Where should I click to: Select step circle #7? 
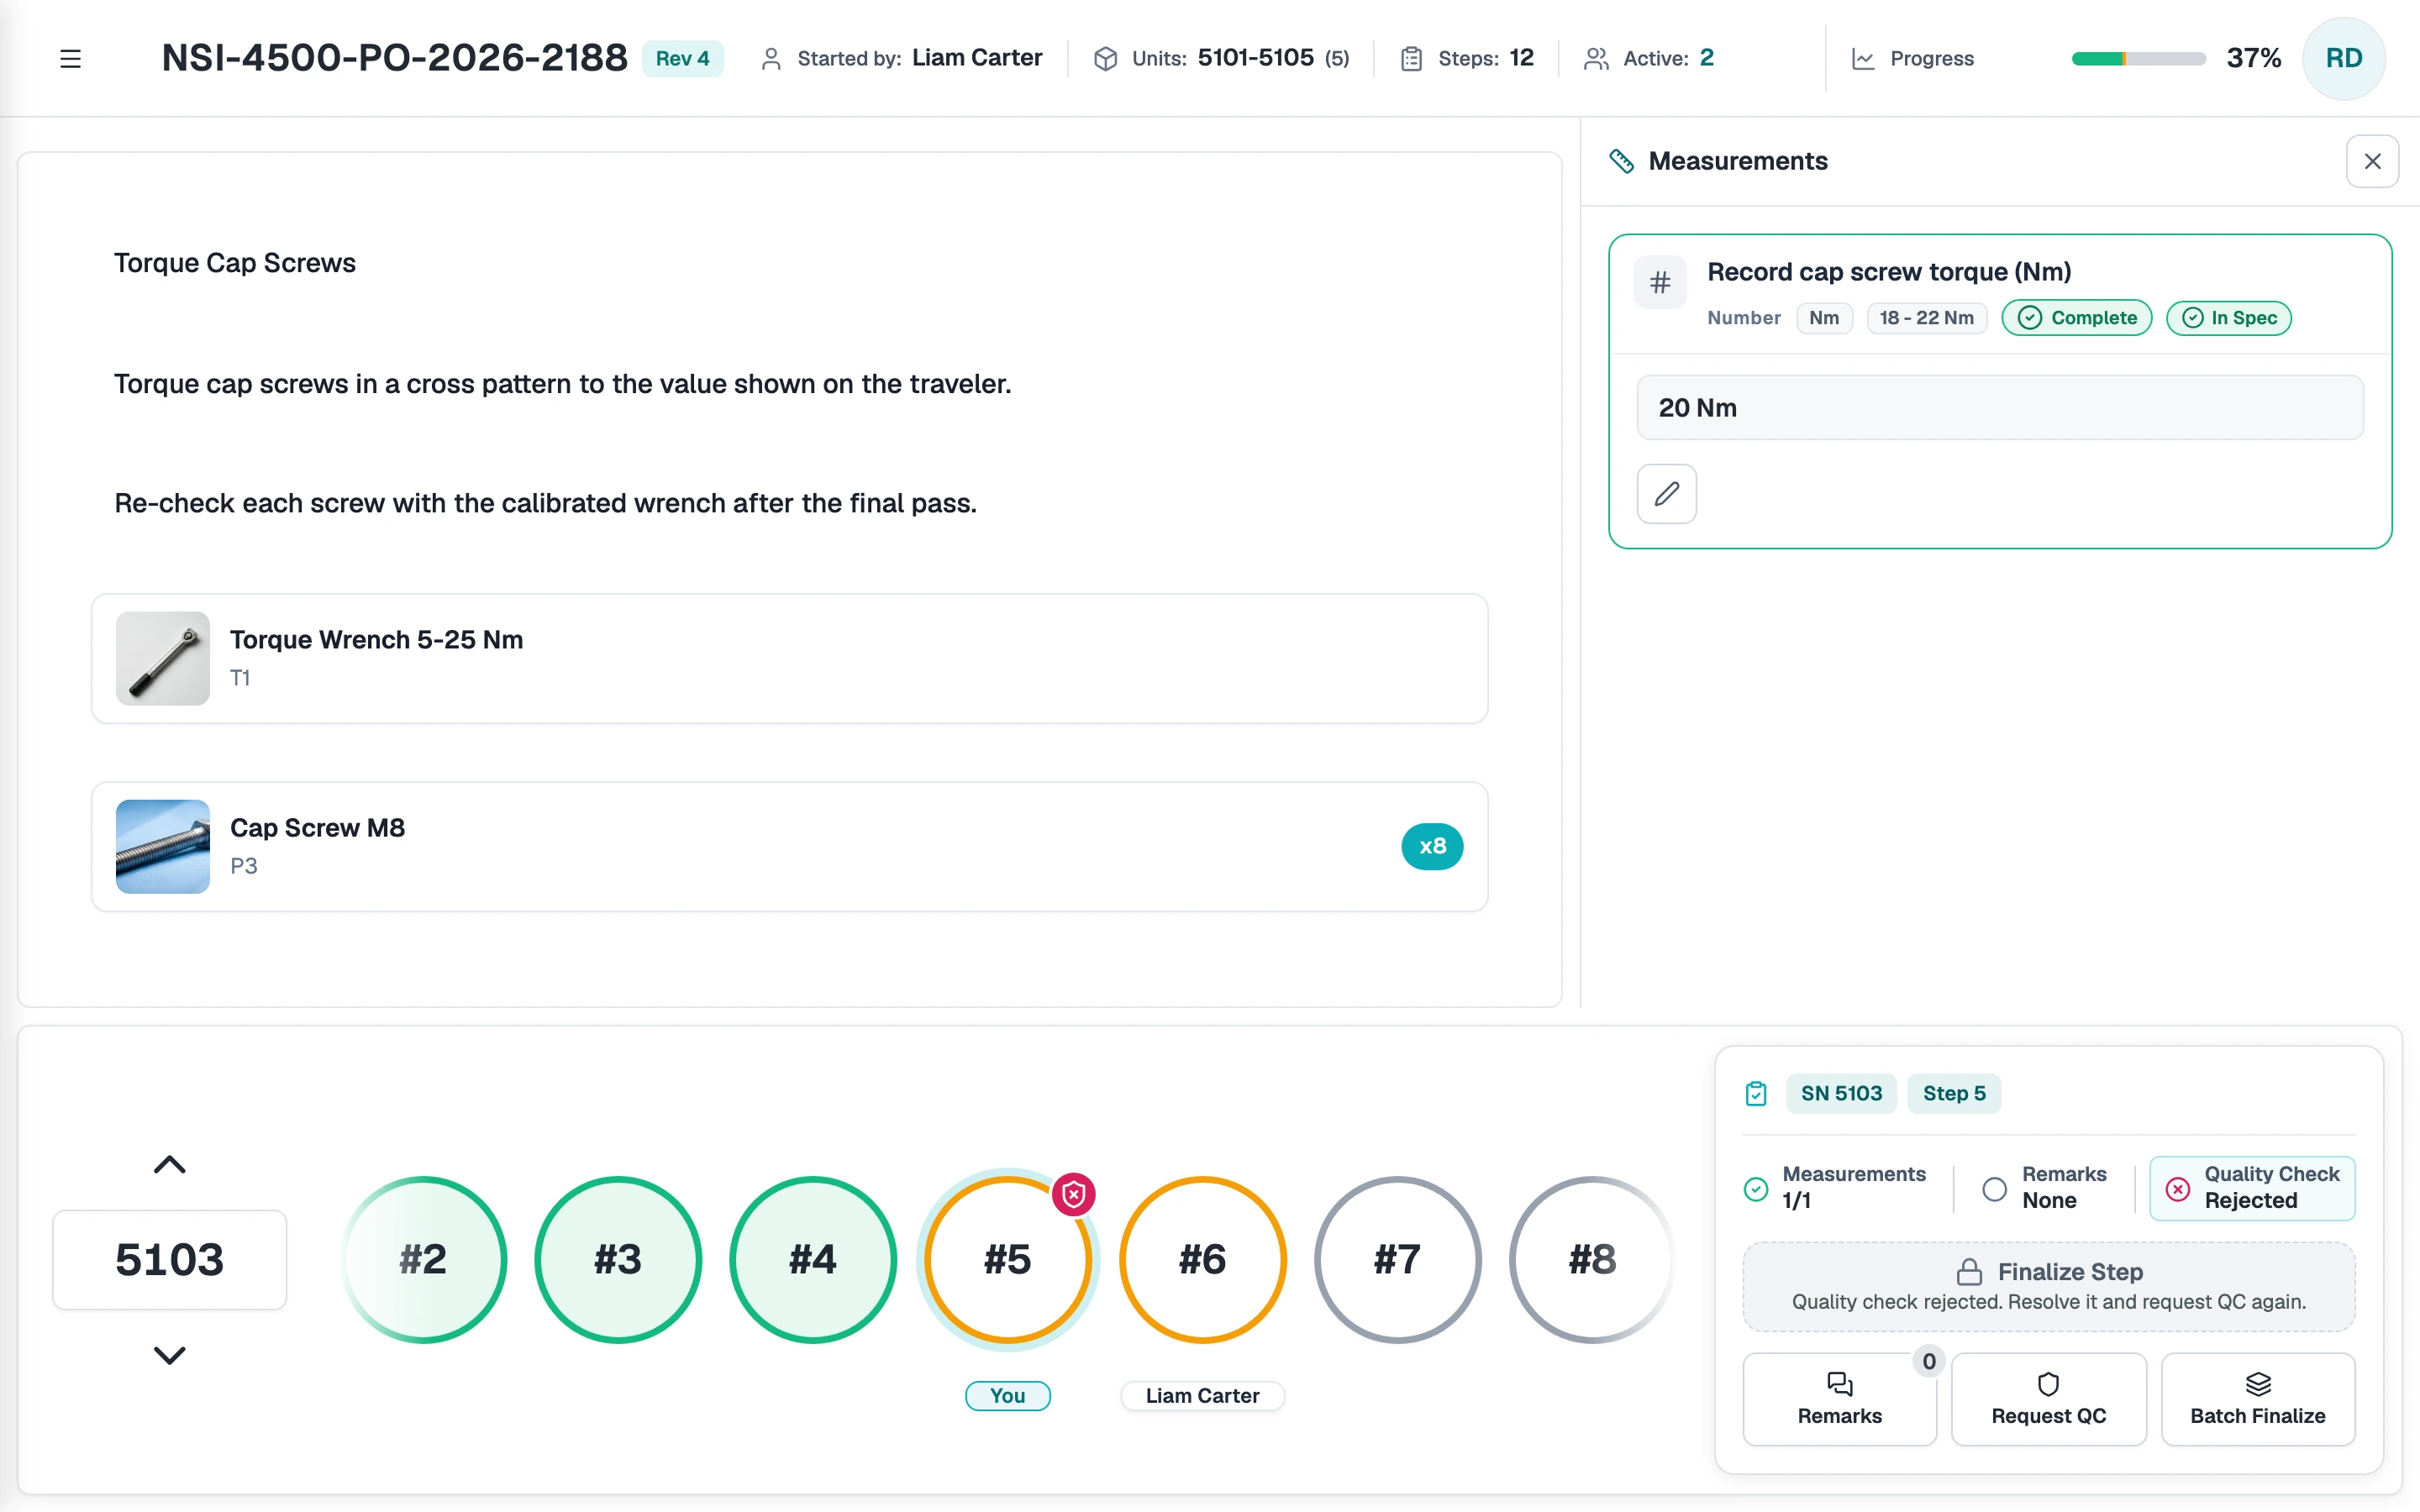[1398, 1260]
